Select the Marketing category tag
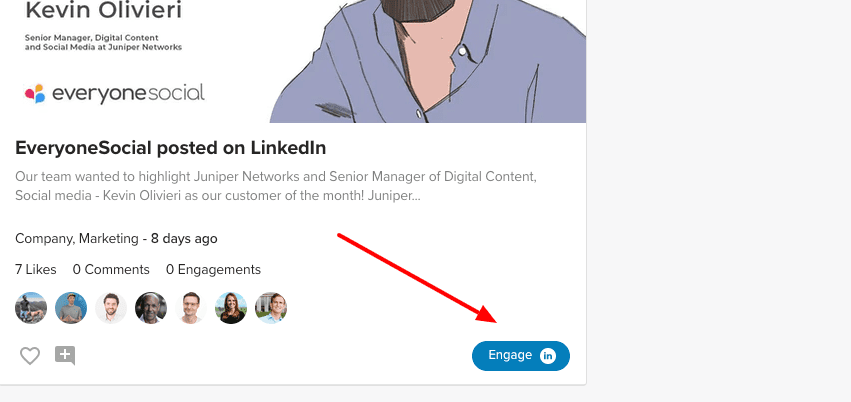The image size is (851, 402). 108,239
